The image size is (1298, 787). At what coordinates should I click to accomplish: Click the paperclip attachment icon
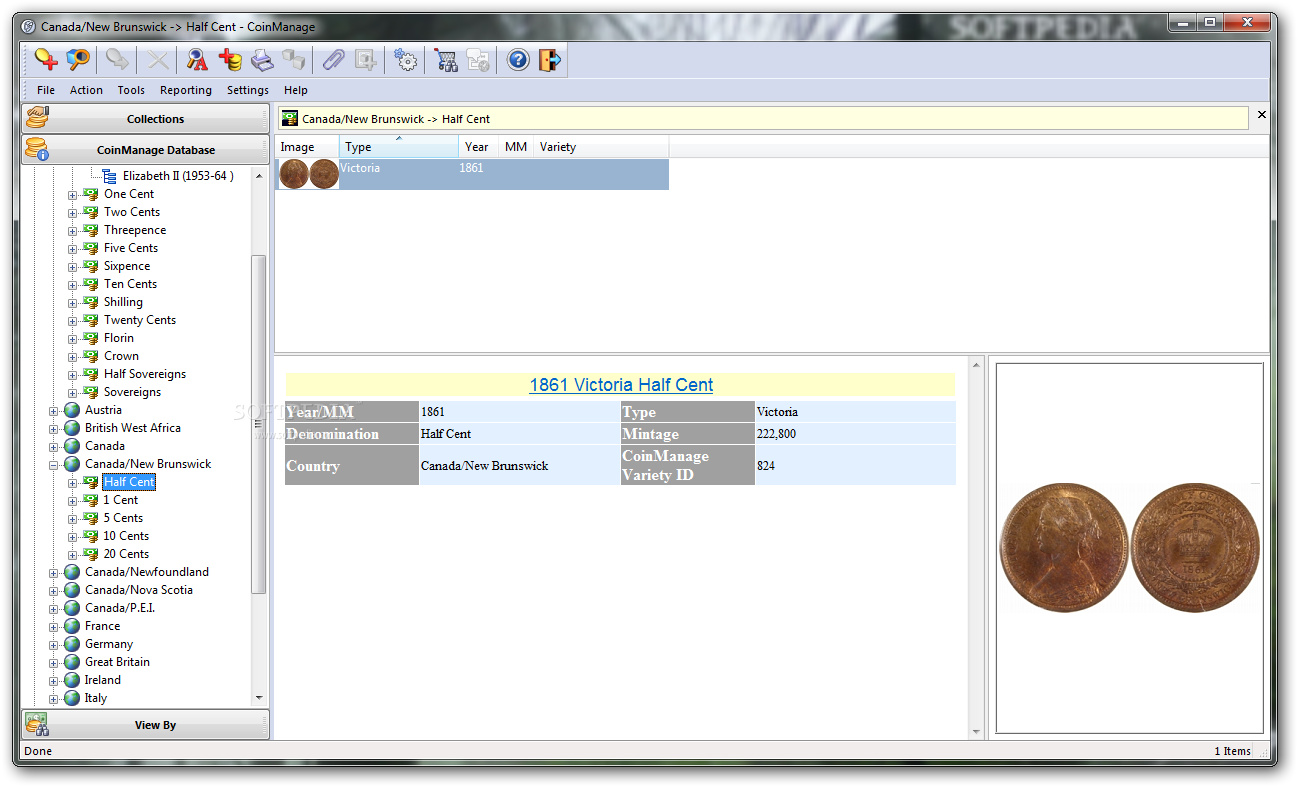(333, 60)
